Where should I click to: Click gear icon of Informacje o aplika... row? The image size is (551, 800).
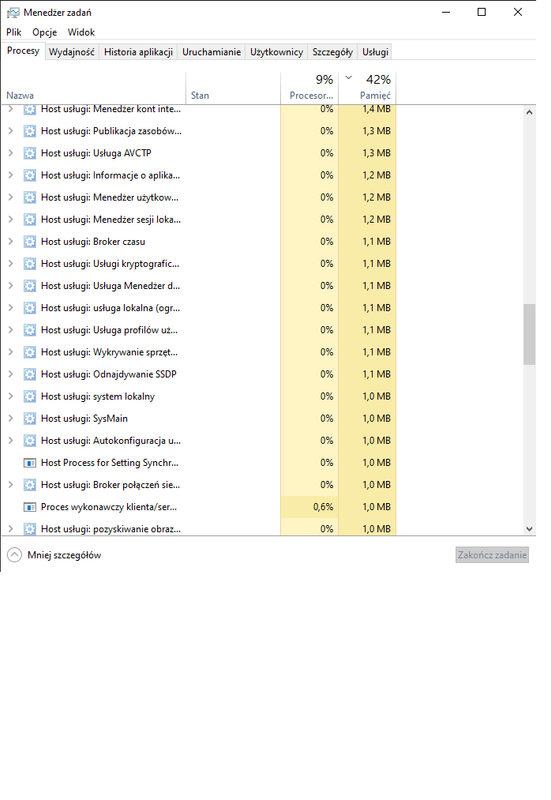[30, 176]
